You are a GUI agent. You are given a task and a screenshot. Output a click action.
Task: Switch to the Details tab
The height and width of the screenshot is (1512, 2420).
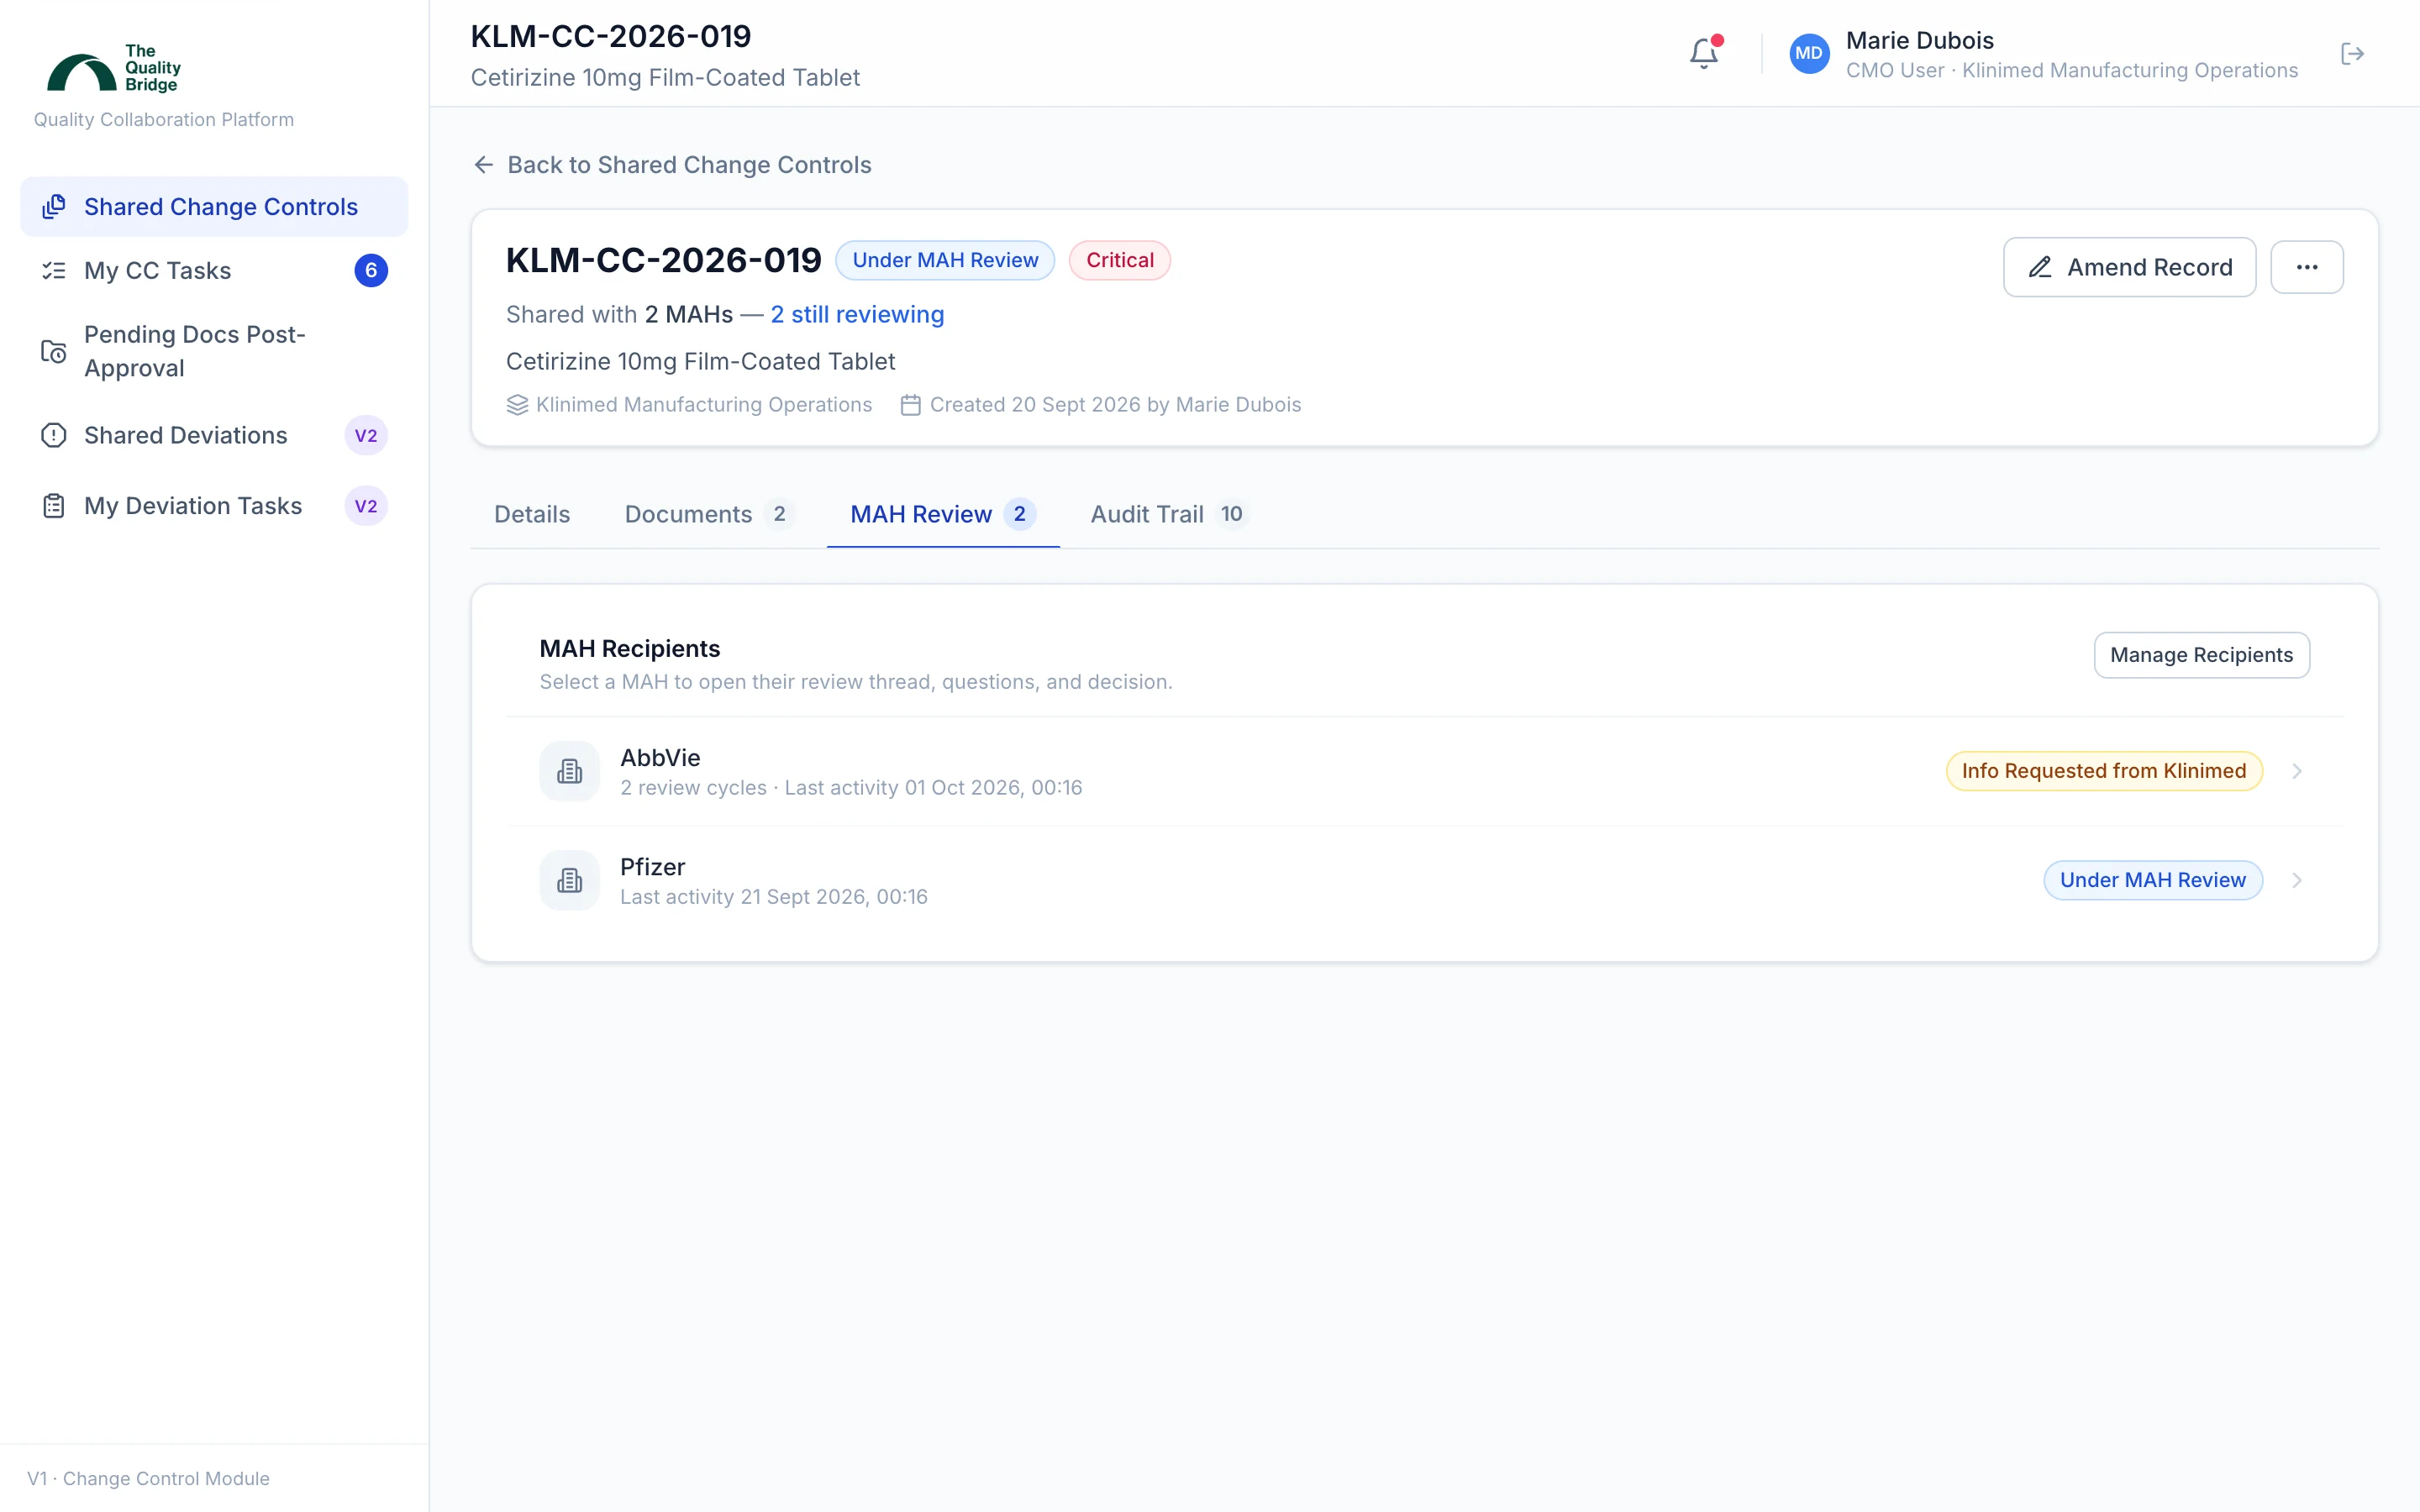[x=532, y=514]
